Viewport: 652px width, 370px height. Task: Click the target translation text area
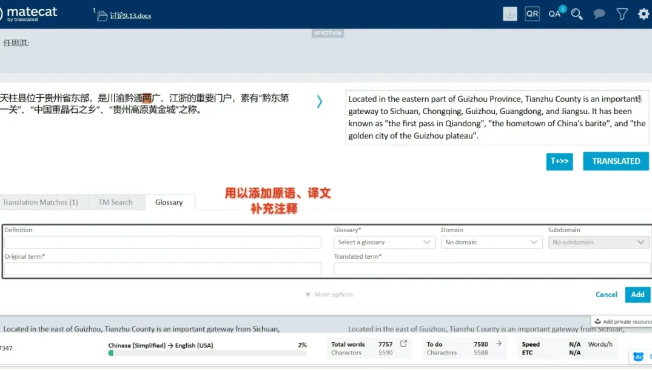497,118
